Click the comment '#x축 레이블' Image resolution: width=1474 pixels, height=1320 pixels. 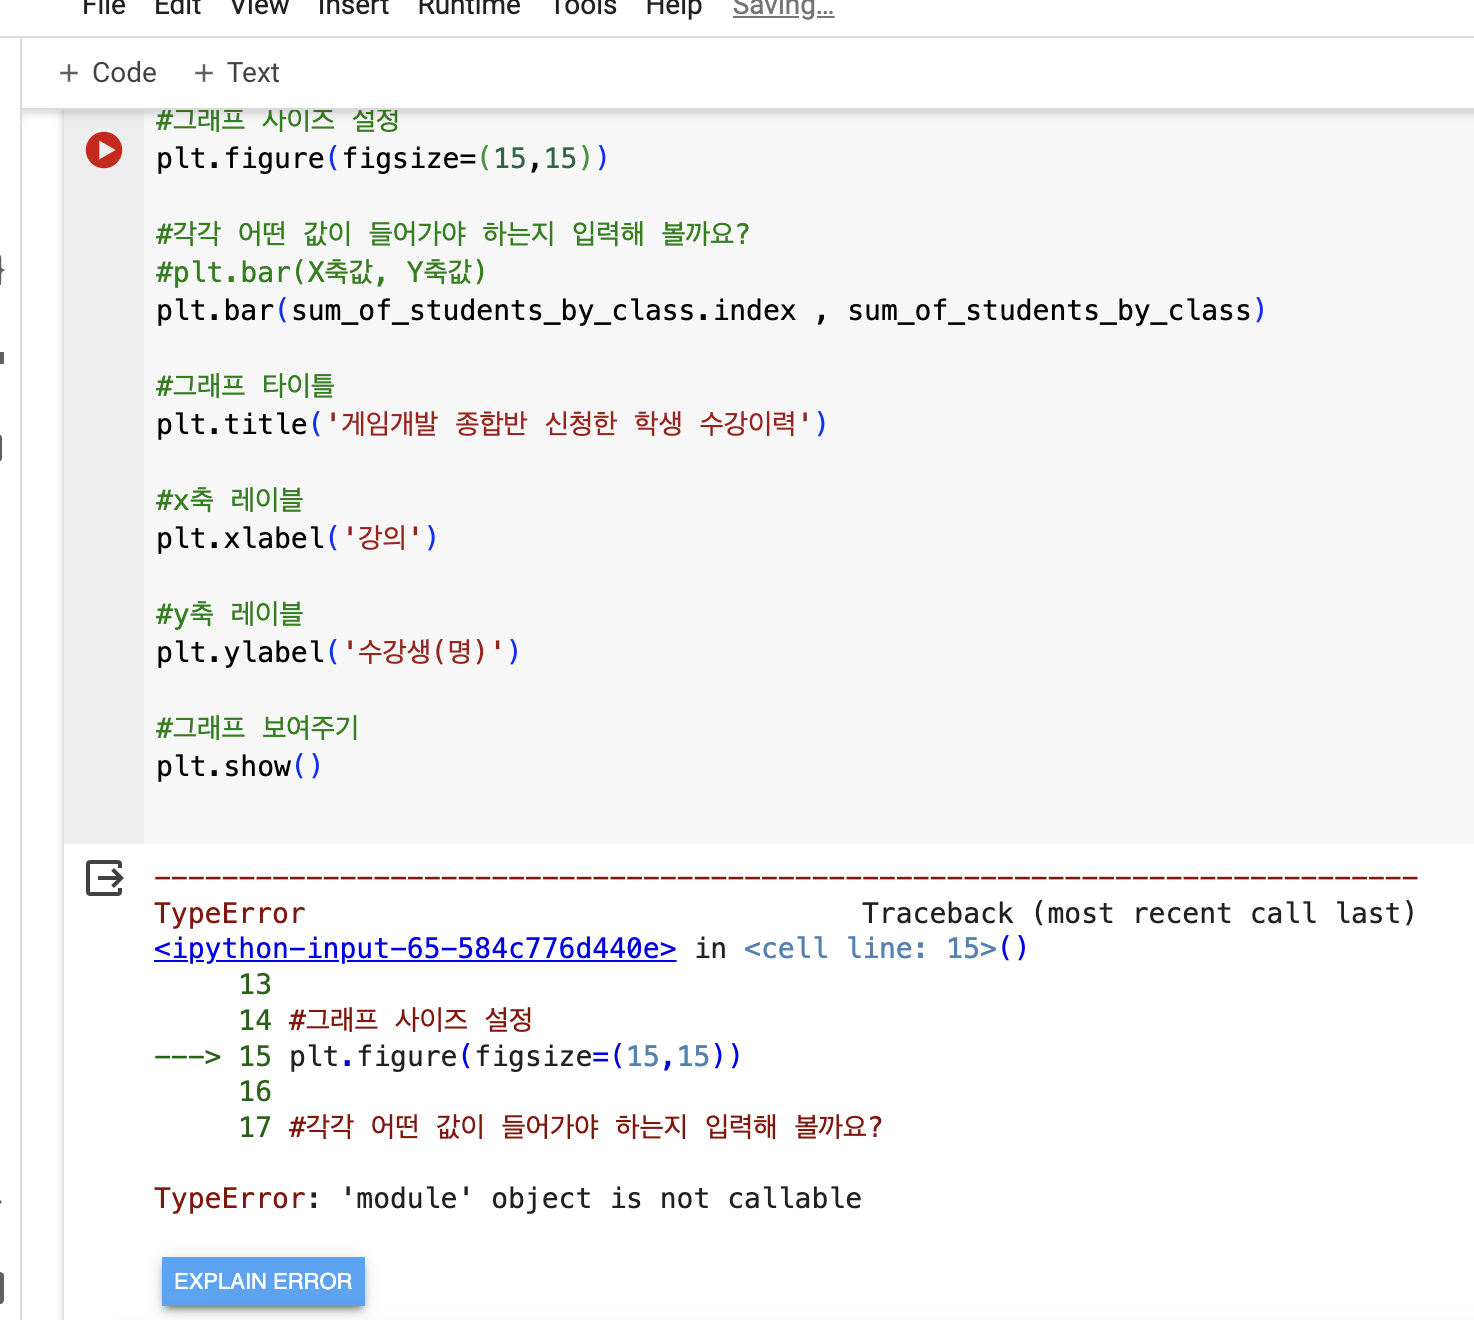(230, 500)
